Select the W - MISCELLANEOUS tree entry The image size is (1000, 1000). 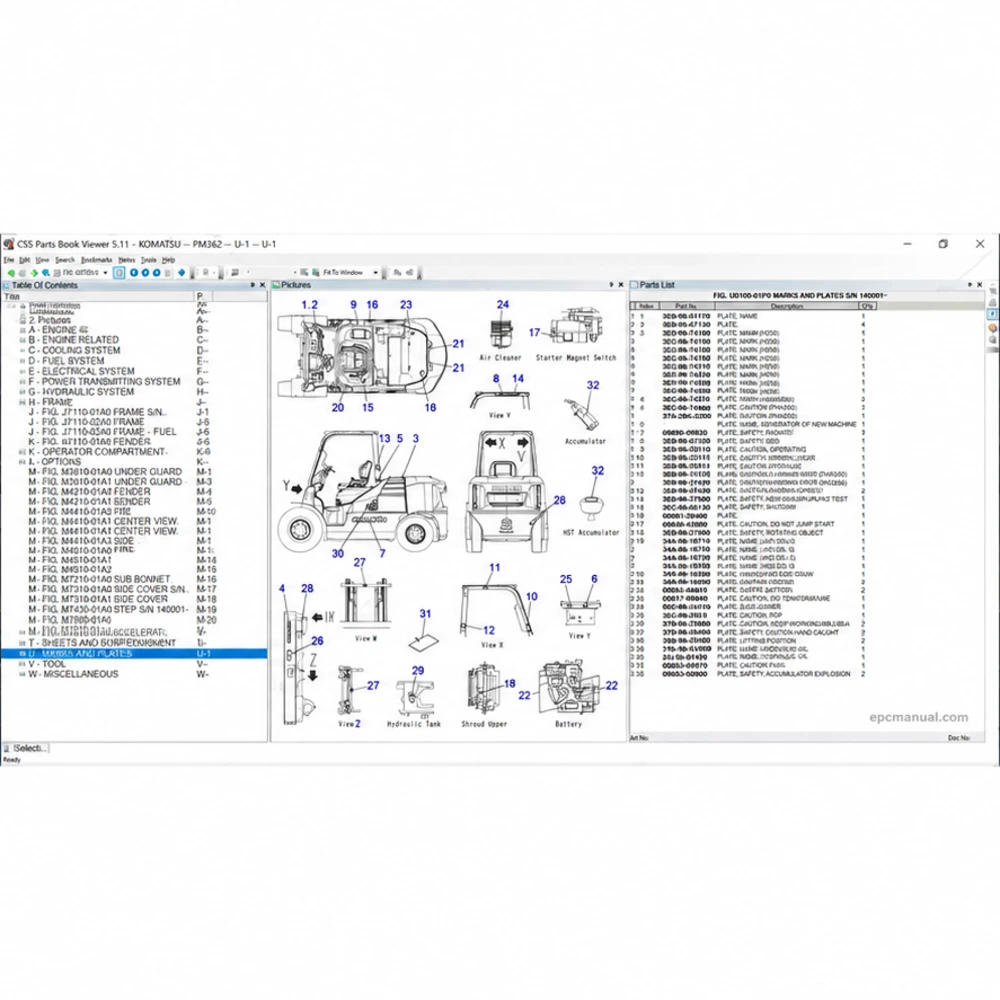tap(73, 674)
